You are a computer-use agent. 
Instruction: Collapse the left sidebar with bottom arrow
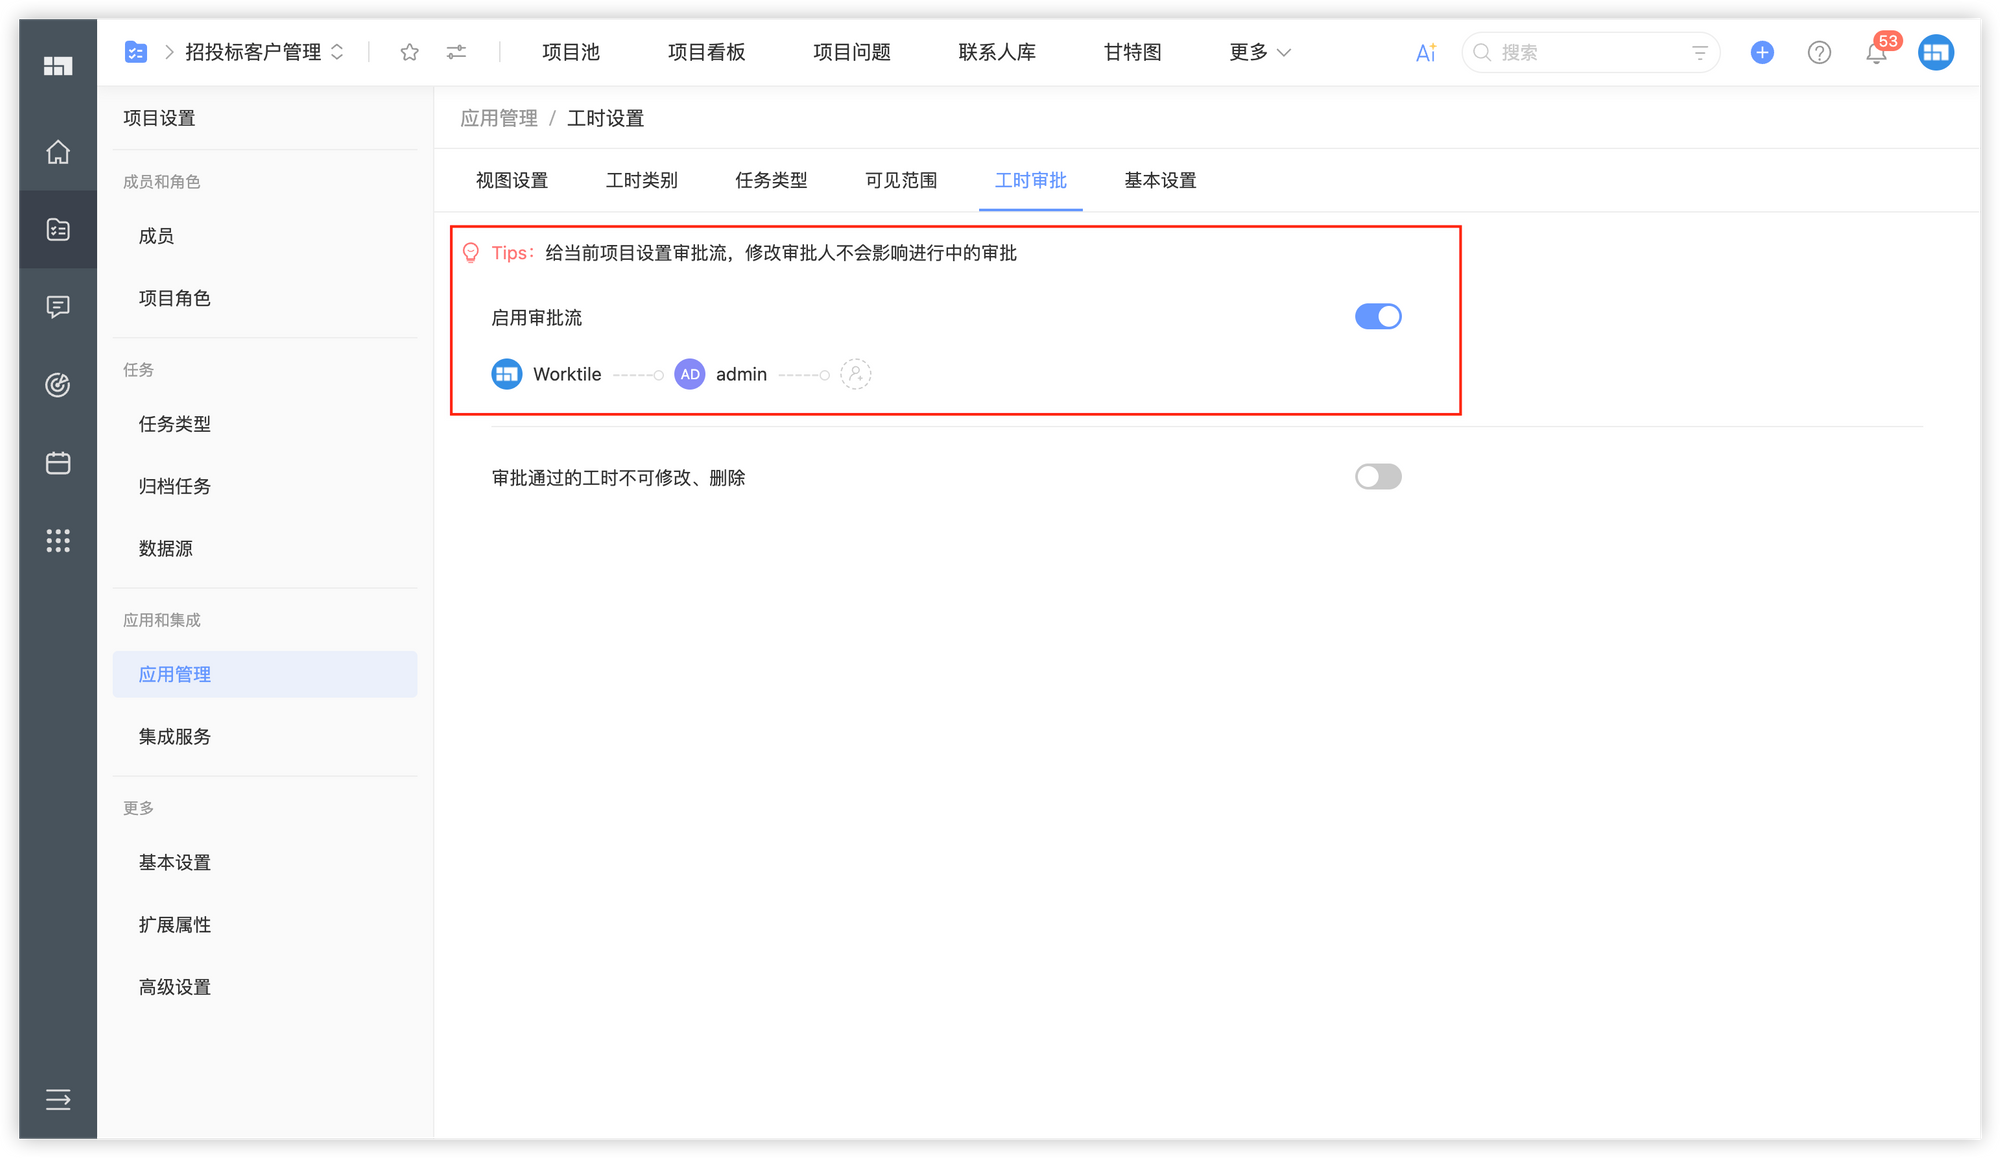57,1100
